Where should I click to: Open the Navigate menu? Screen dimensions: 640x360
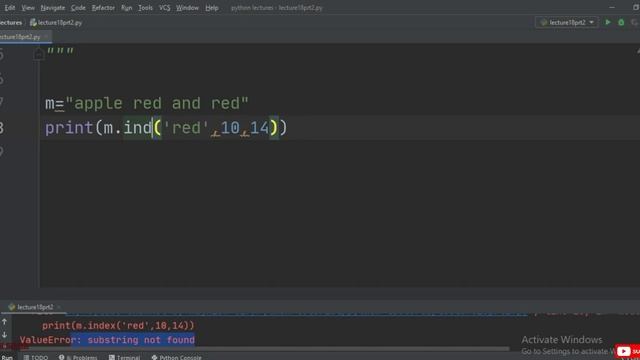coord(53,8)
